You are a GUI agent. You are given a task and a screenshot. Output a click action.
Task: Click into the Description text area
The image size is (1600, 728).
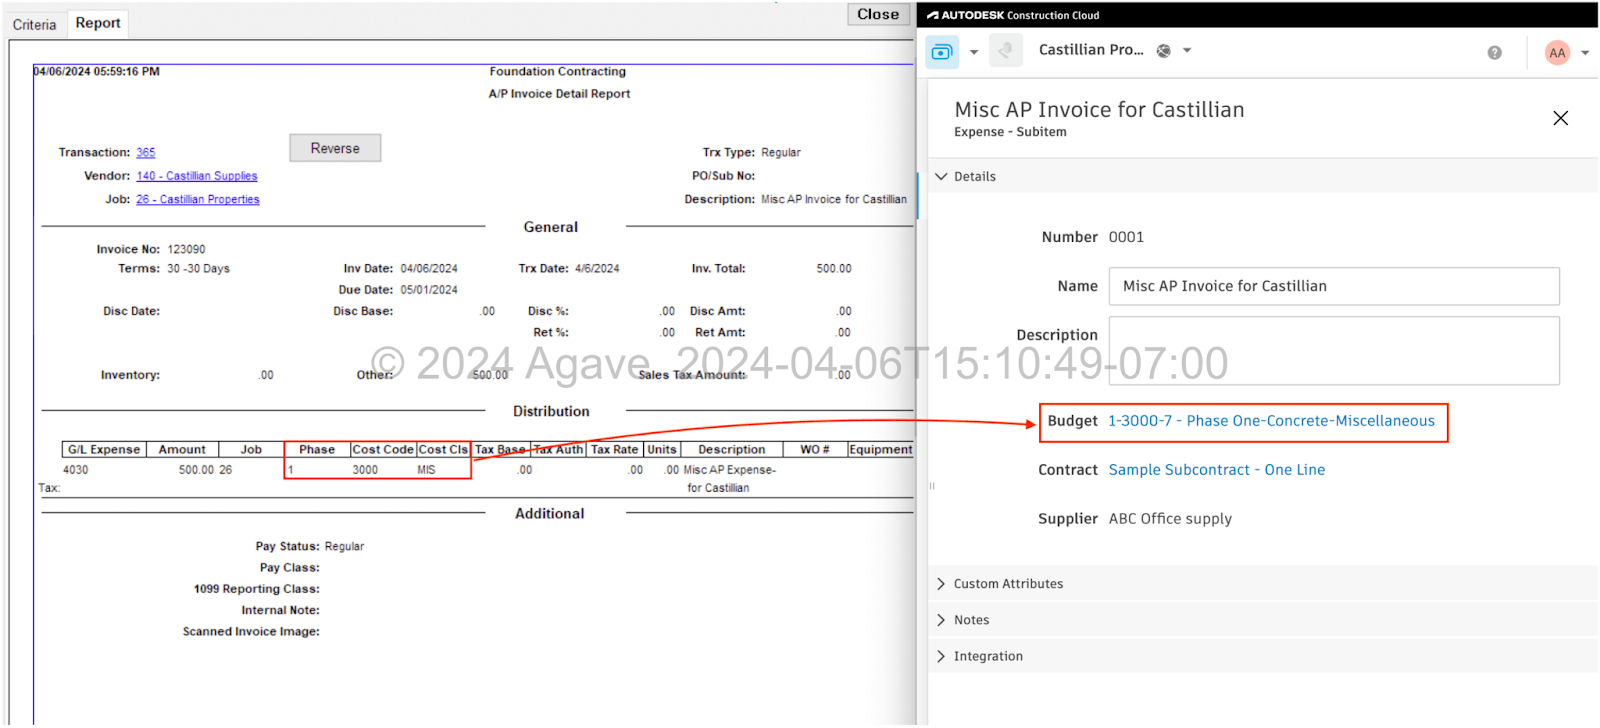tap(1334, 351)
